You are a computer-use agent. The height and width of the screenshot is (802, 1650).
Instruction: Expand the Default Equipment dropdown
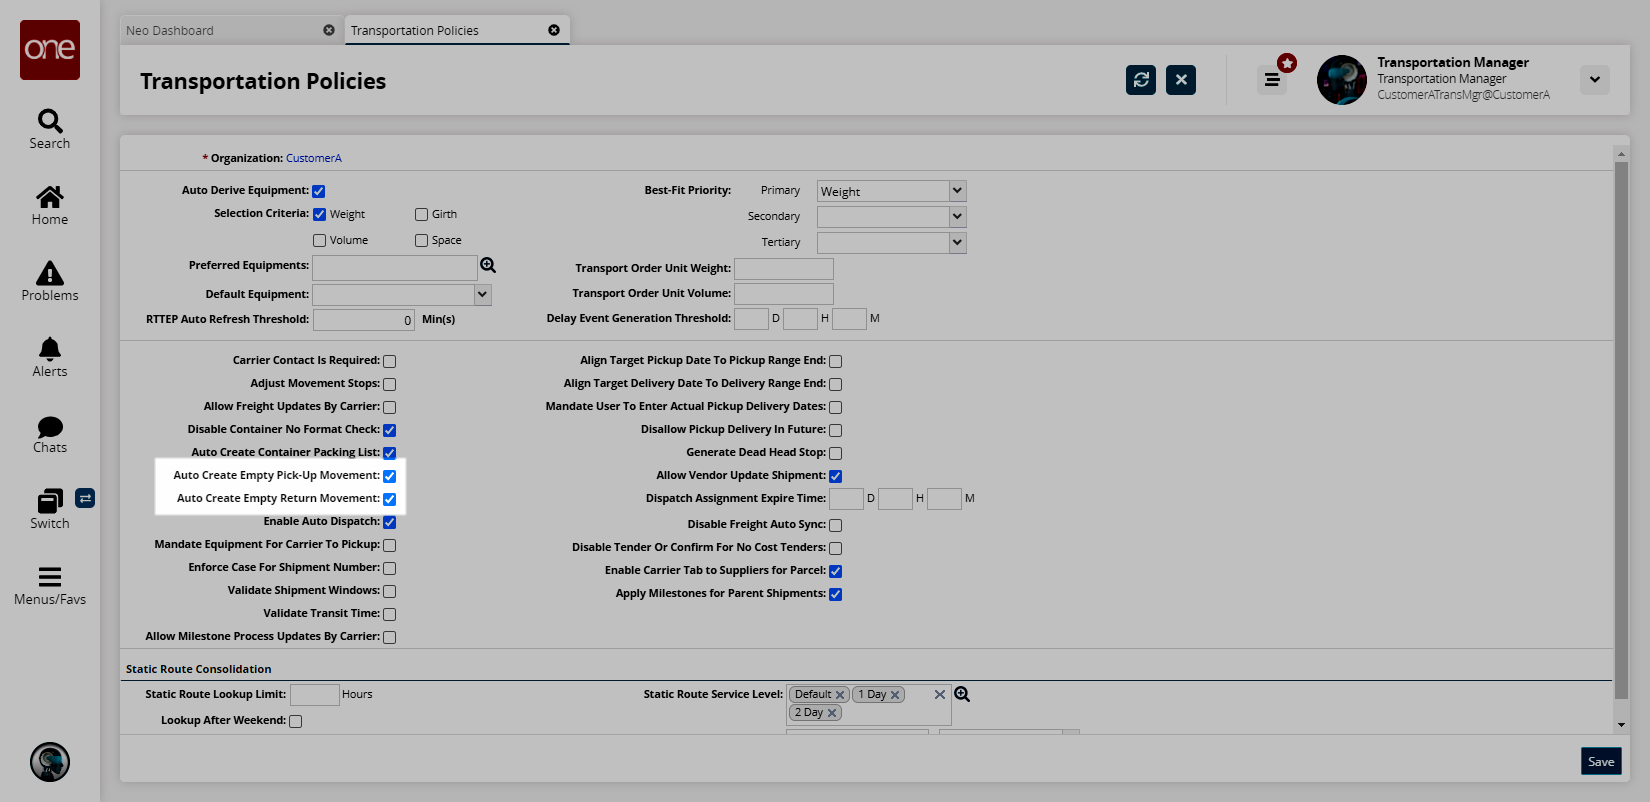click(x=483, y=294)
